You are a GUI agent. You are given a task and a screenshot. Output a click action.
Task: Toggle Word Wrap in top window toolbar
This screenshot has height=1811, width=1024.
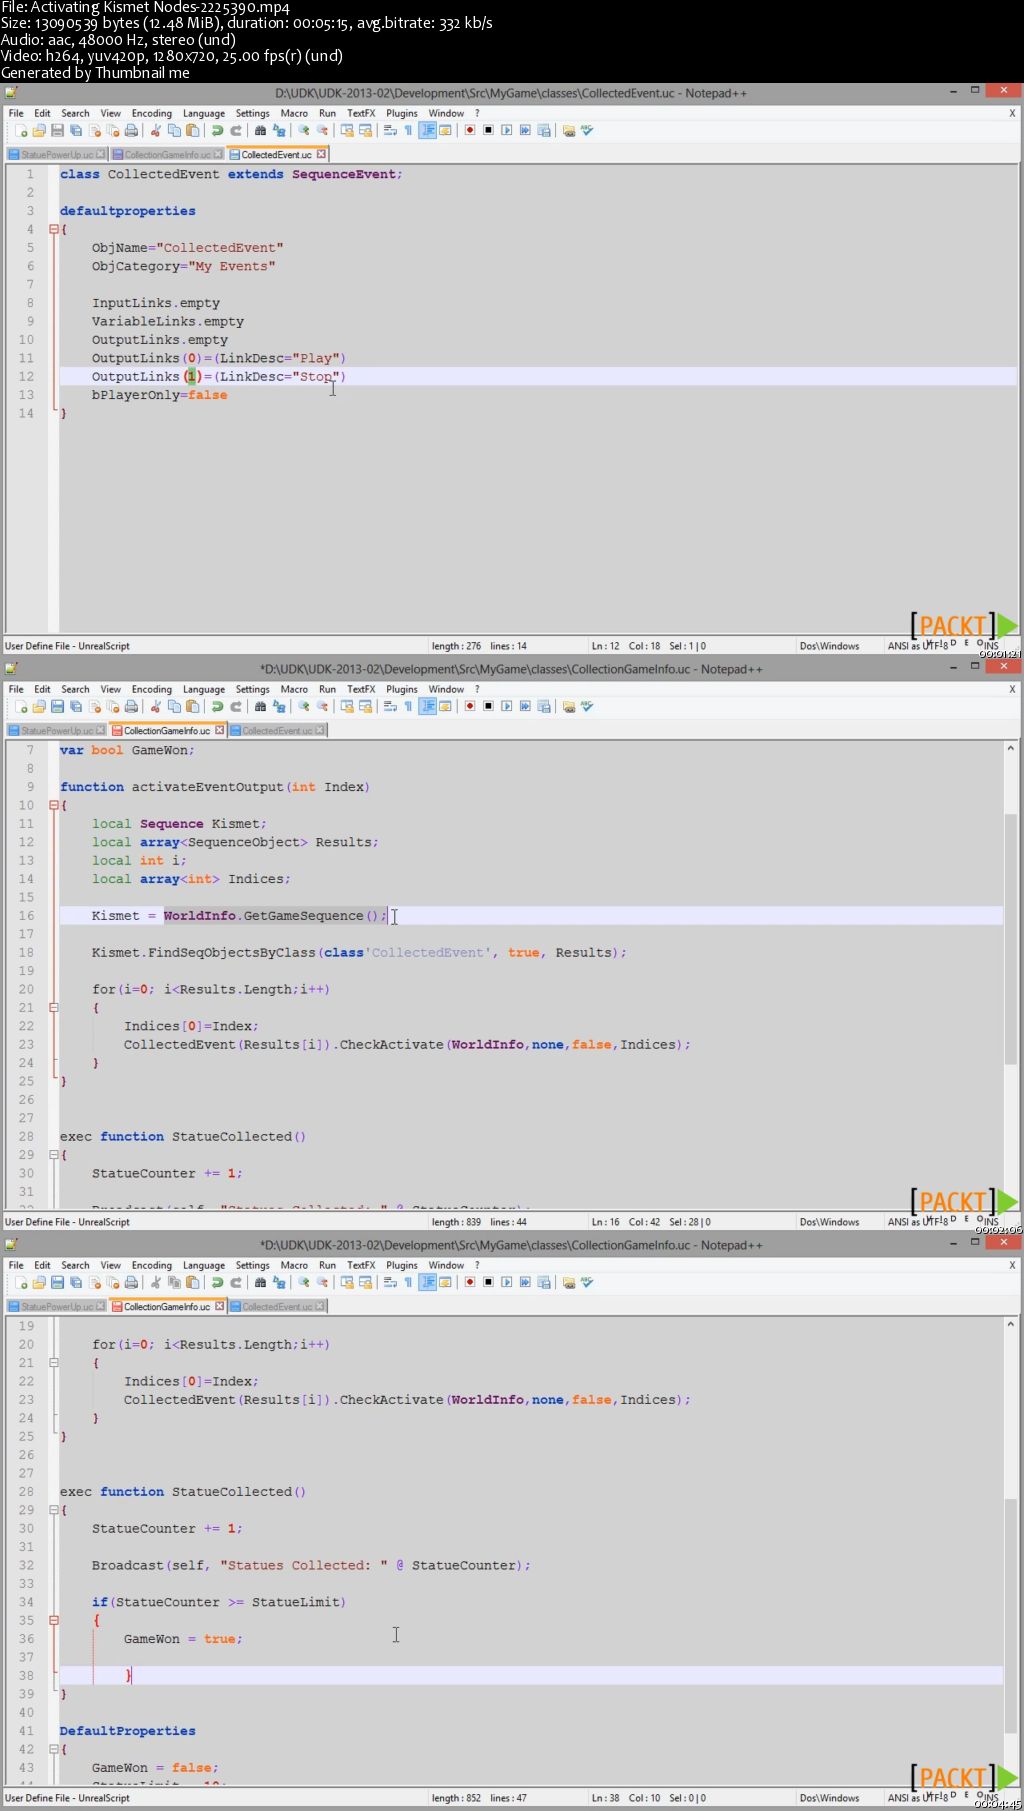tap(390, 131)
